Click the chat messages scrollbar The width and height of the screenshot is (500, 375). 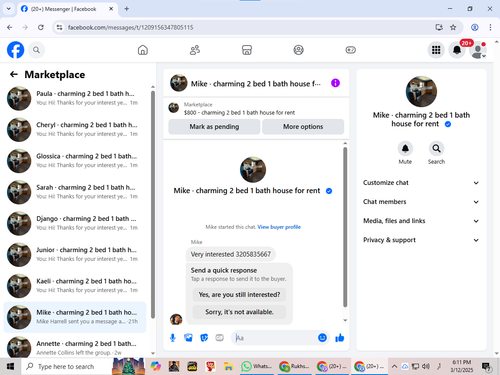tap(345, 227)
